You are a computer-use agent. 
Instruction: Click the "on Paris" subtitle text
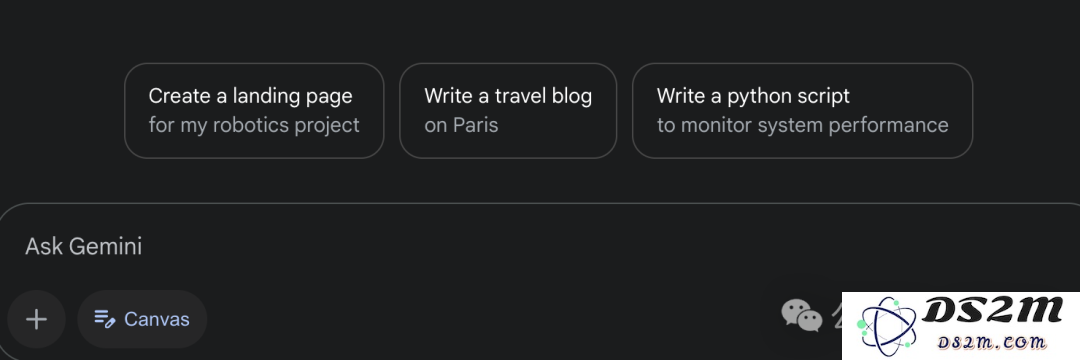pos(461,125)
